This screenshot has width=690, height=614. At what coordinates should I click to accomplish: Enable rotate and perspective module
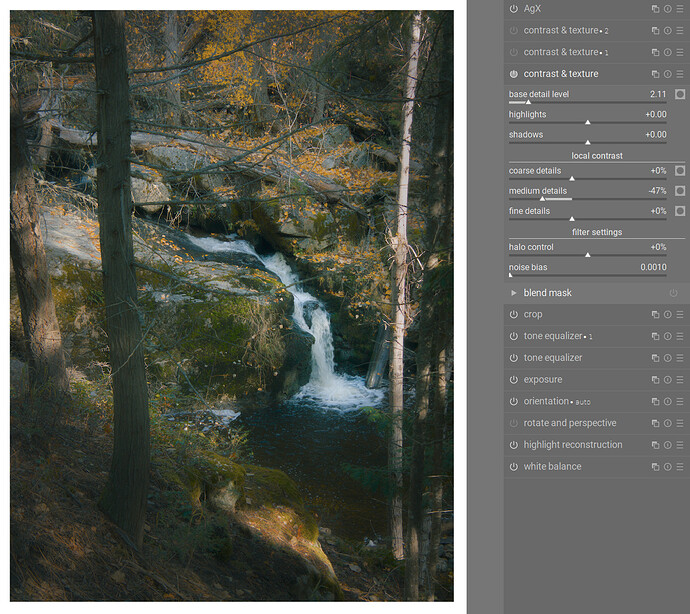click(x=514, y=423)
